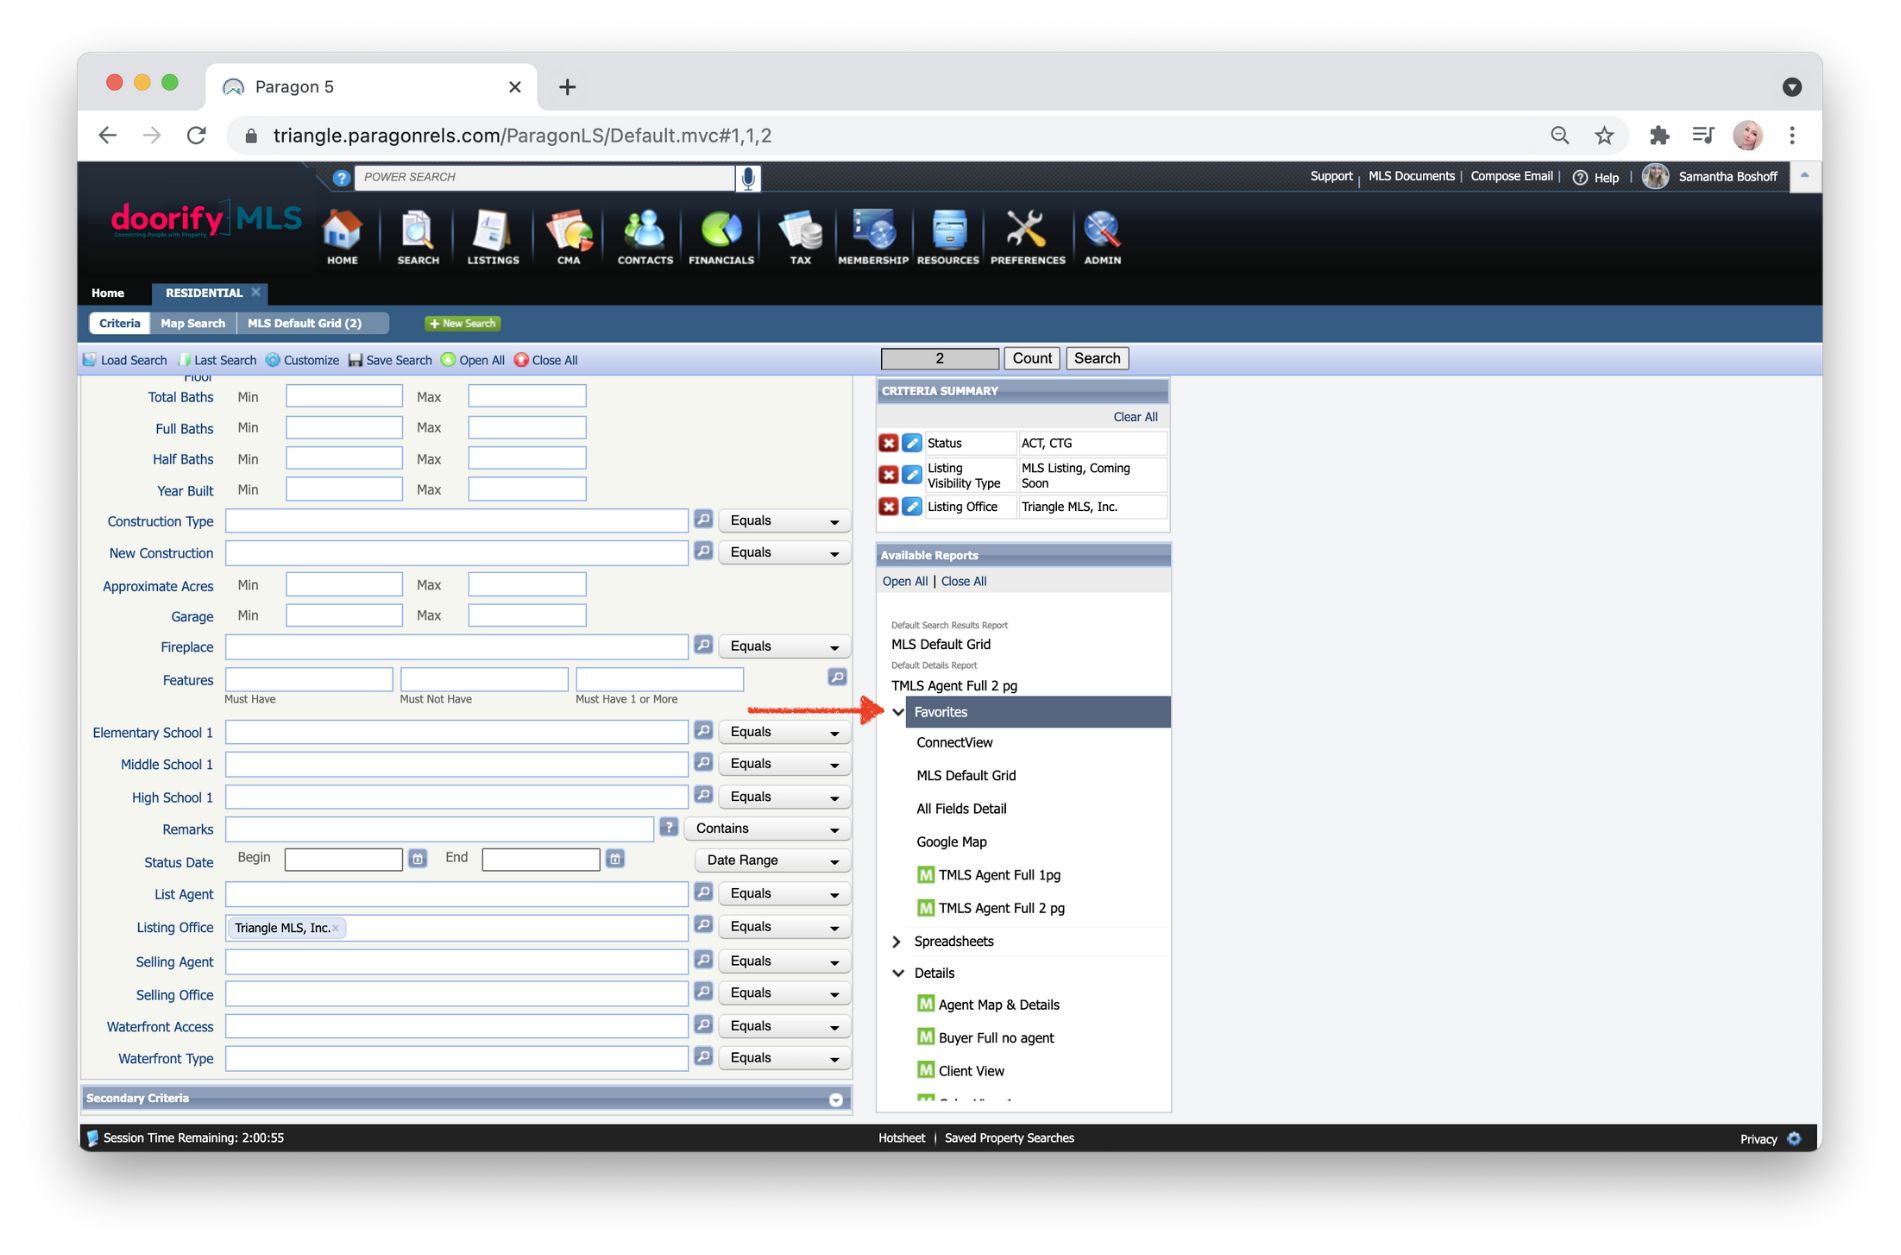1901x1255 pixels.
Task: Click the Power Search microphone icon
Action: point(748,178)
